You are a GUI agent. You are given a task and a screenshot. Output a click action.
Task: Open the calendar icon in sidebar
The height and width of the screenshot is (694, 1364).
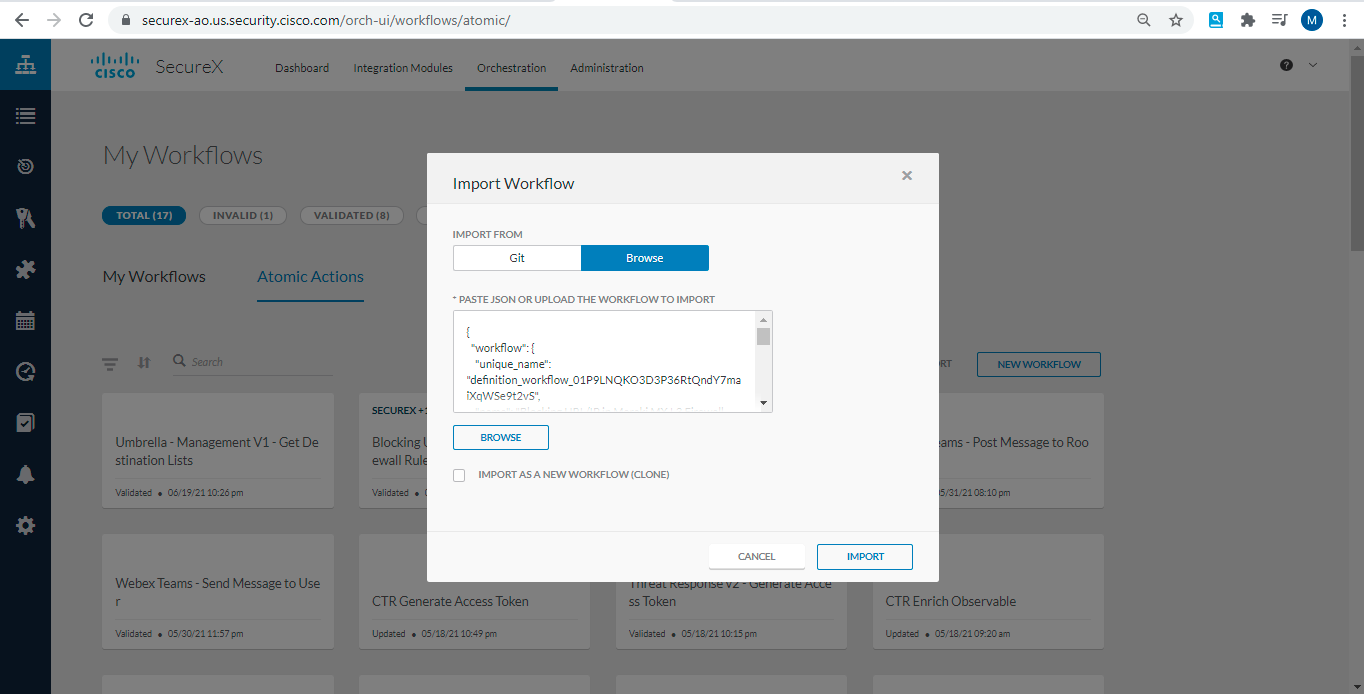(25, 321)
